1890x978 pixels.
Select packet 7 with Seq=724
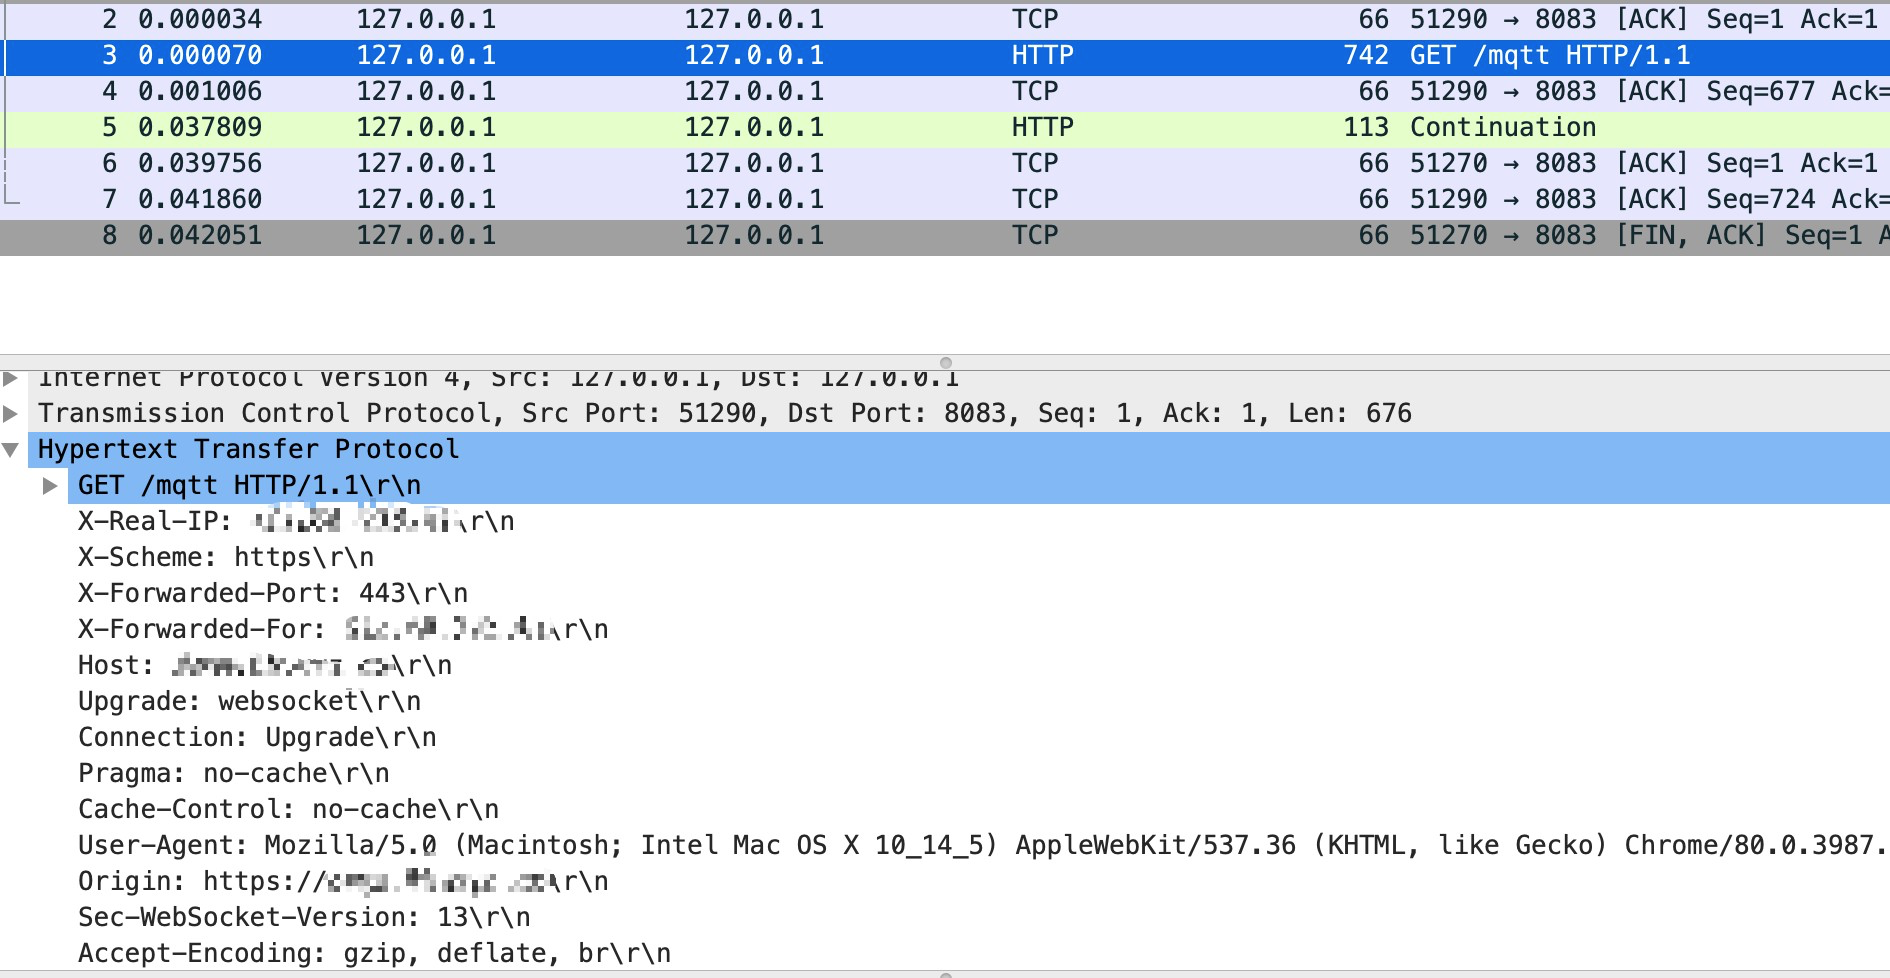(945, 200)
